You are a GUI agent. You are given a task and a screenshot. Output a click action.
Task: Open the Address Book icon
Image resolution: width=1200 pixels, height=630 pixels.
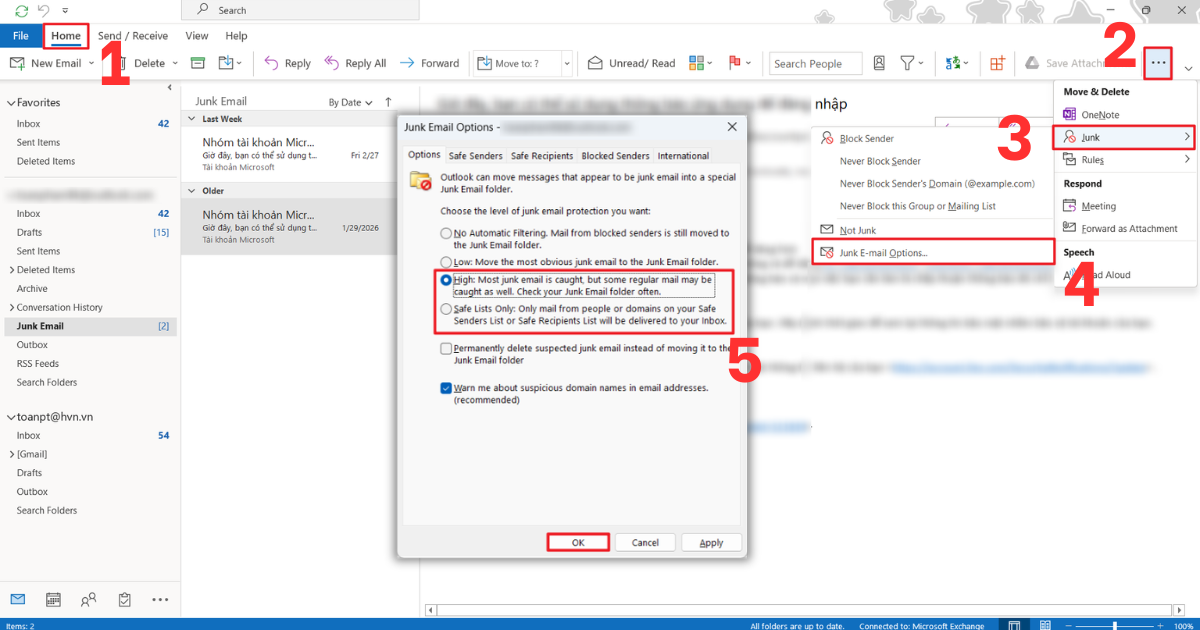(x=879, y=62)
